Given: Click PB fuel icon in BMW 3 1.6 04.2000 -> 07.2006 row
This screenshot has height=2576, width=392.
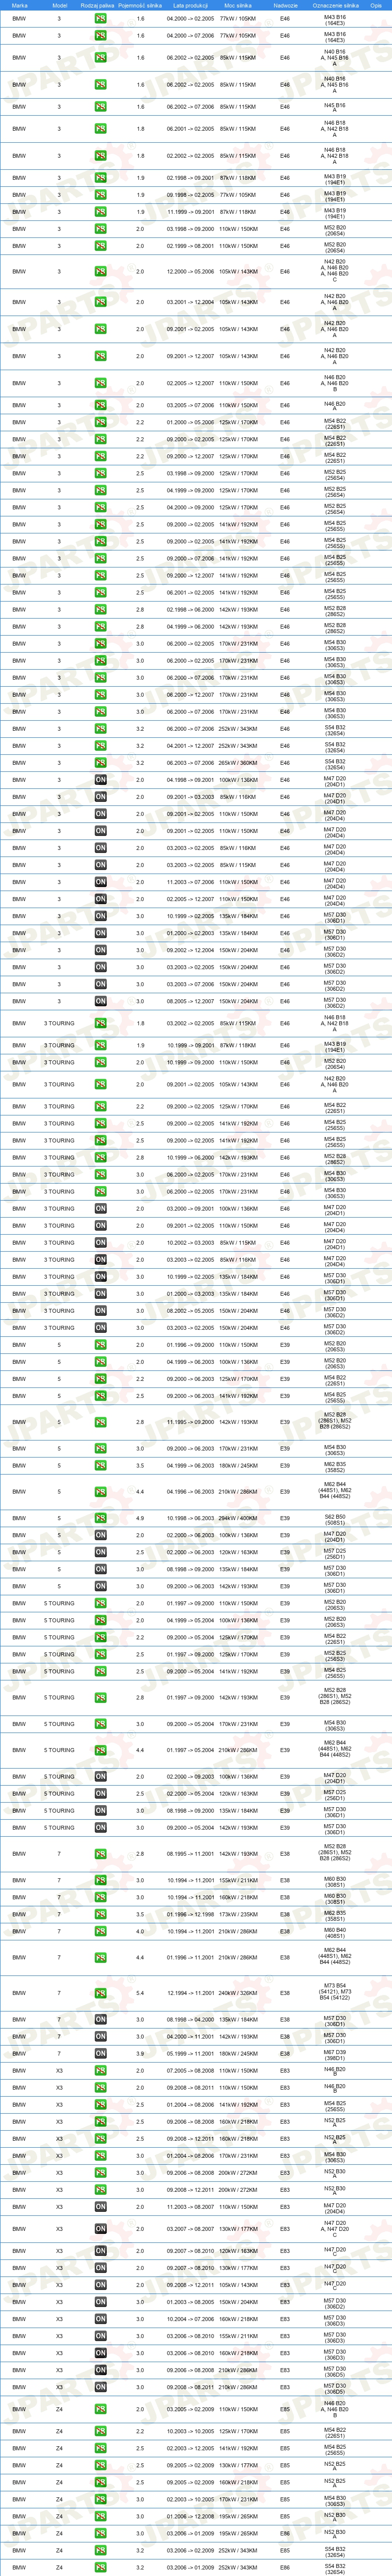Looking at the screenshot, I should point(101,36).
